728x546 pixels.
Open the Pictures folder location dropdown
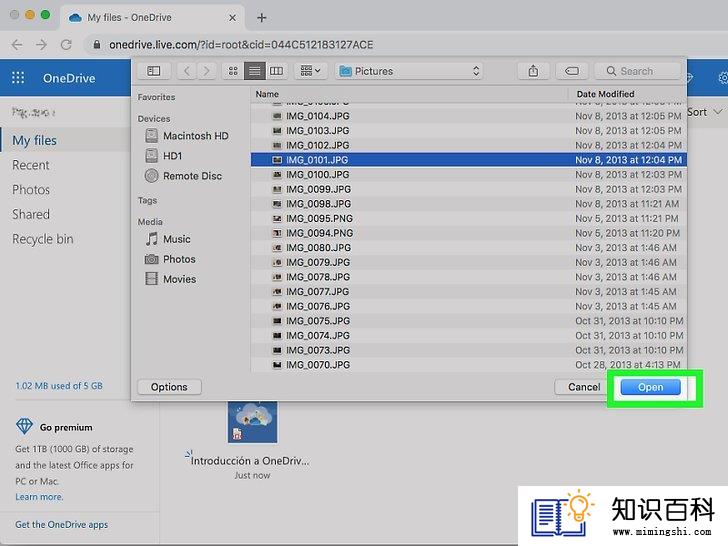click(409, 71)
